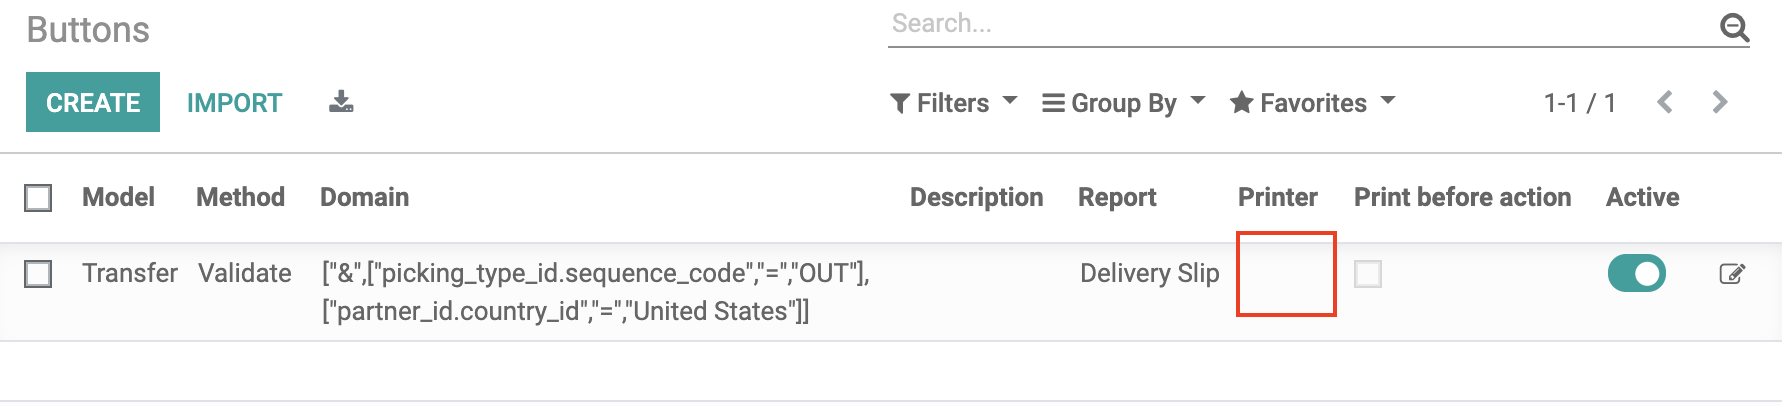Screen dimensions: 1782x406
Task: Expand the Group By dropdown
Action: (1123, 103)
